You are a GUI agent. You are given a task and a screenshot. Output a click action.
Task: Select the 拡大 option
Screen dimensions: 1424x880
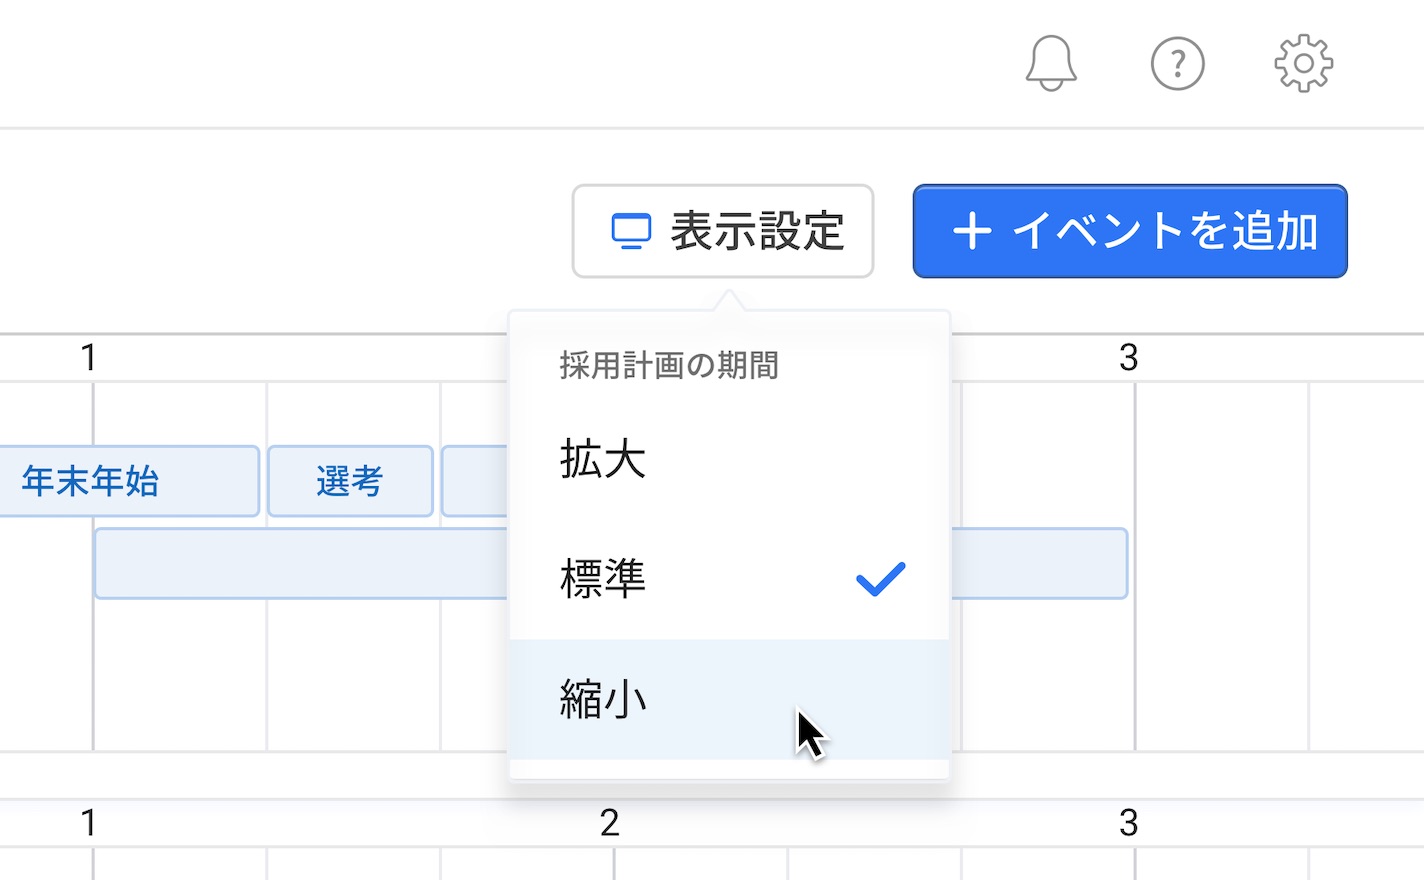[x=729, y=460]
